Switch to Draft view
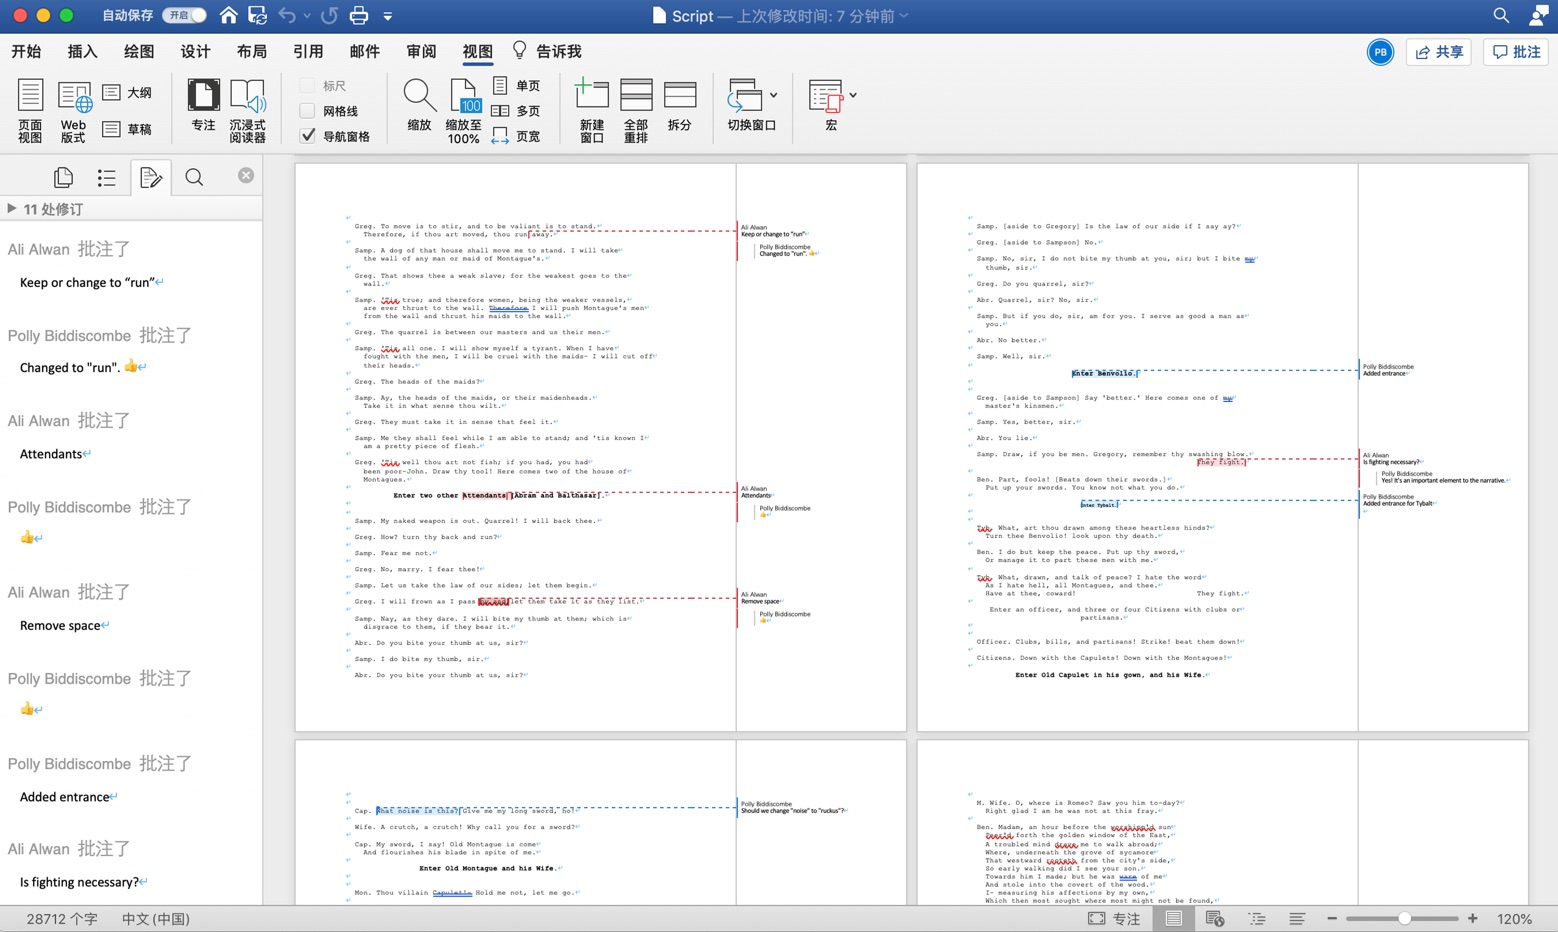The width and height of the screenshot is (1558, 932). pos(127,129)
